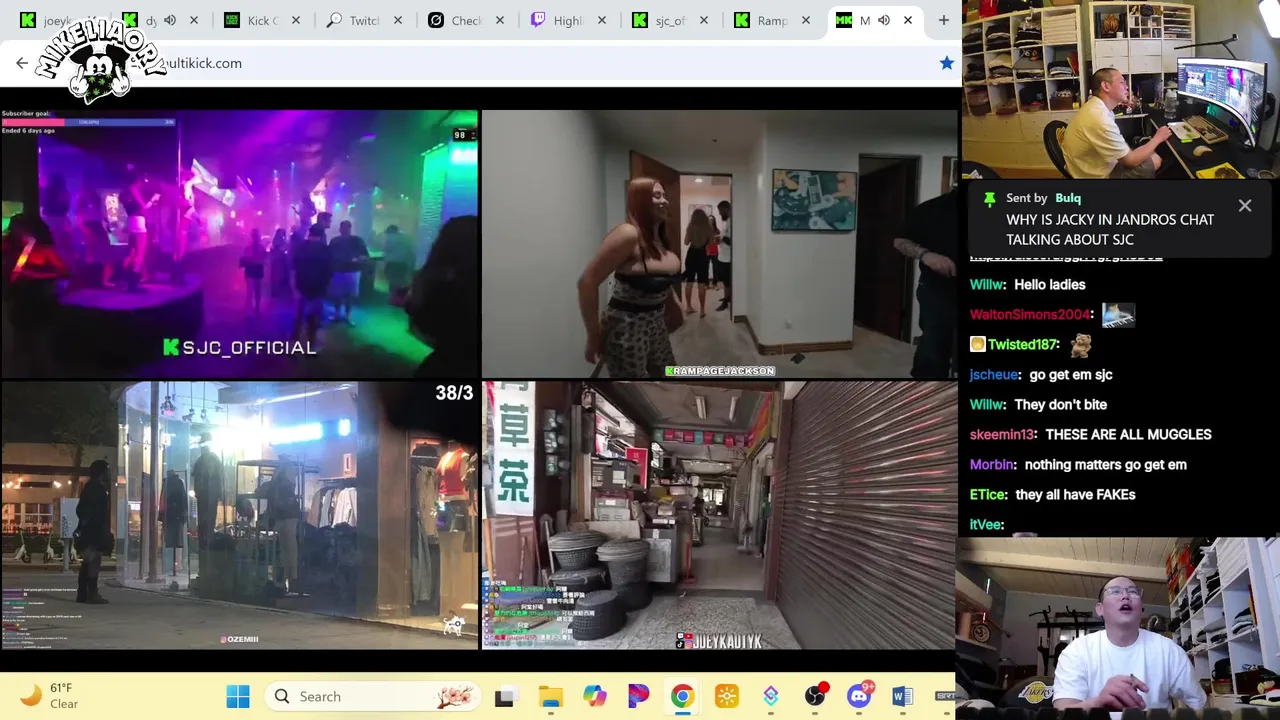Open Copilot from taskbar
Screen dimensions: 1280x720
point(595,696)
